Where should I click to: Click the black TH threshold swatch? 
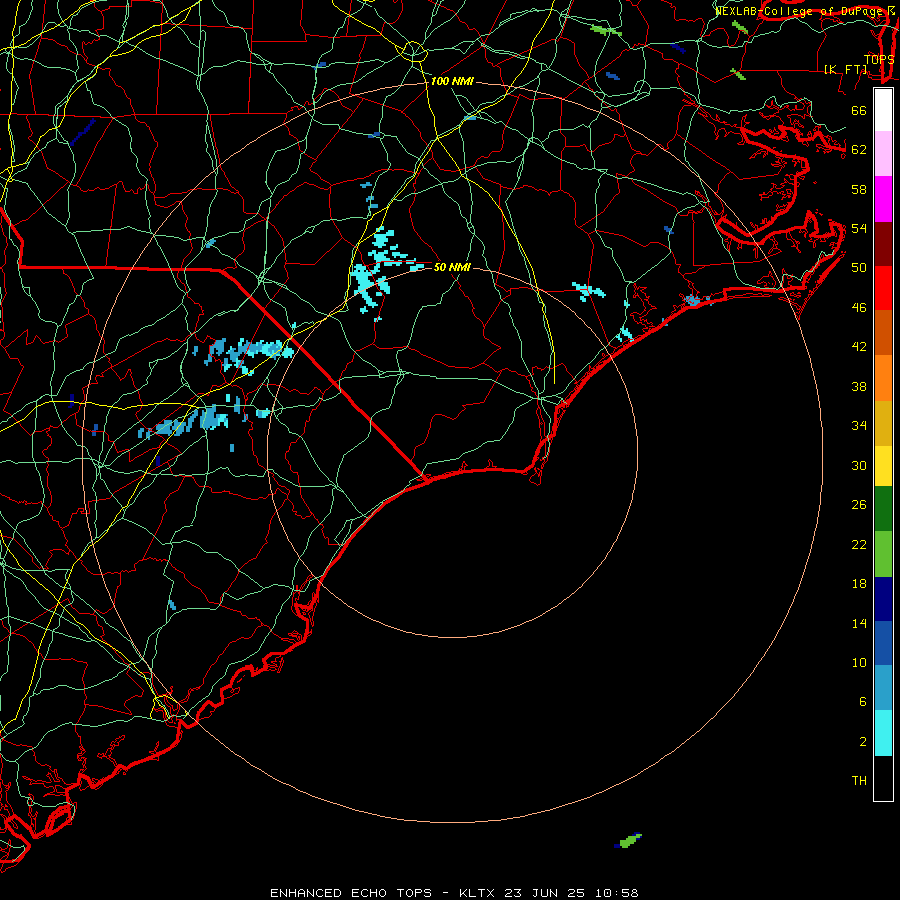coord(883,778)
